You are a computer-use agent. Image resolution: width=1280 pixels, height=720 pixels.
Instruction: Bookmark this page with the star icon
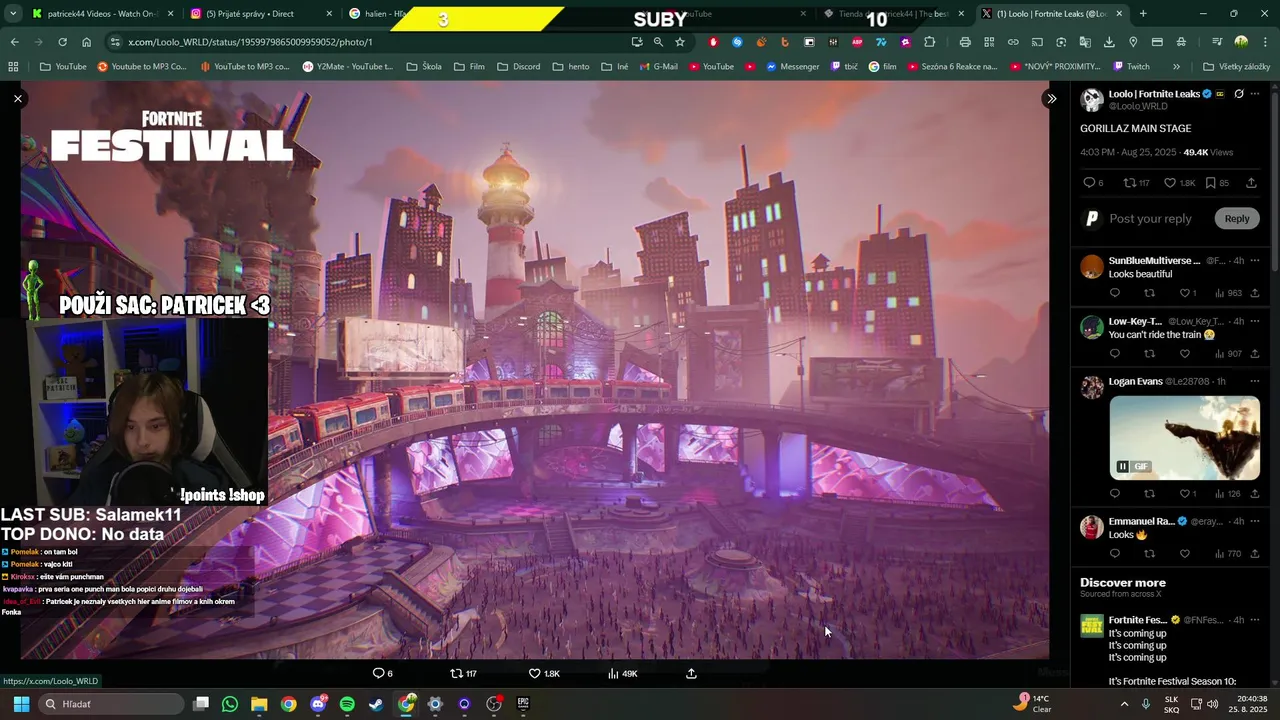680,42
